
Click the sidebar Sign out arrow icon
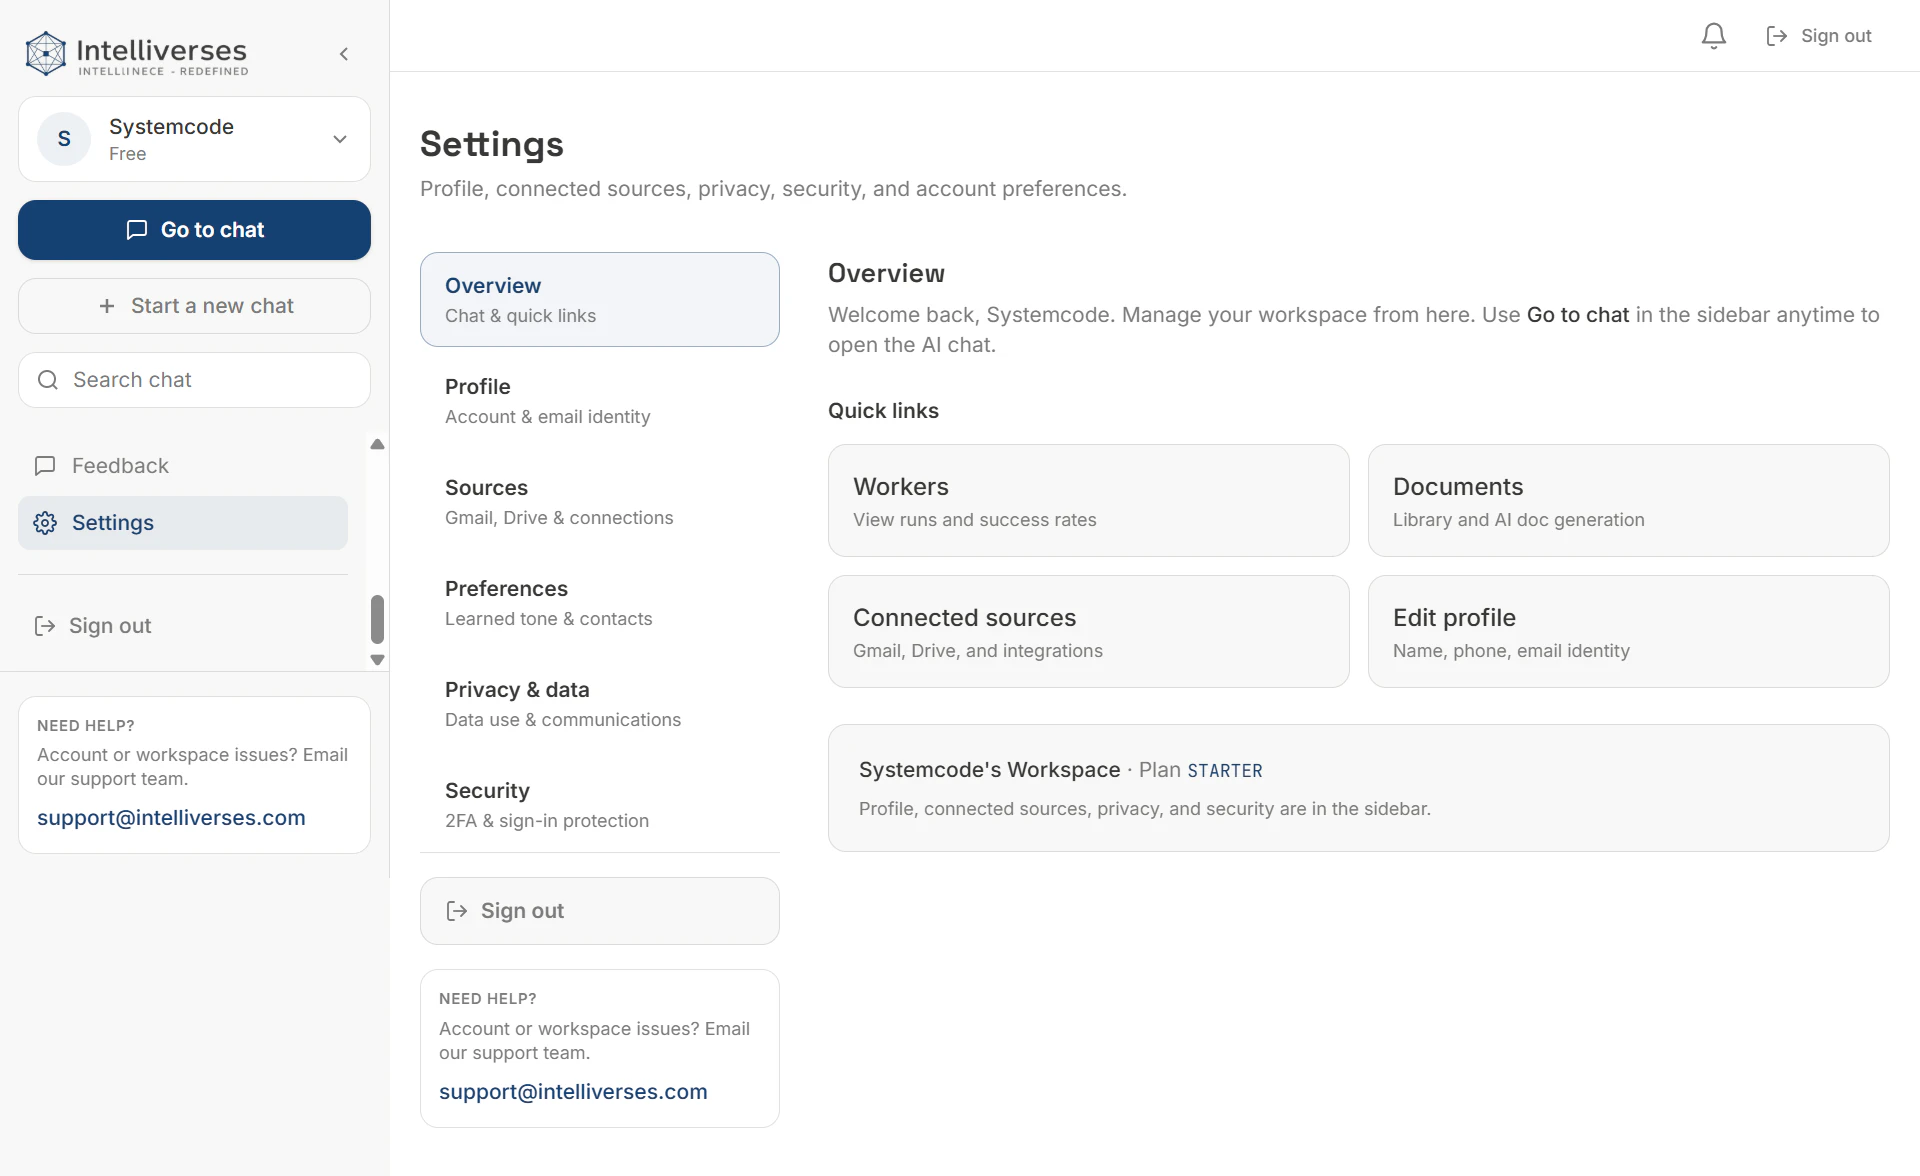point(45,626)
